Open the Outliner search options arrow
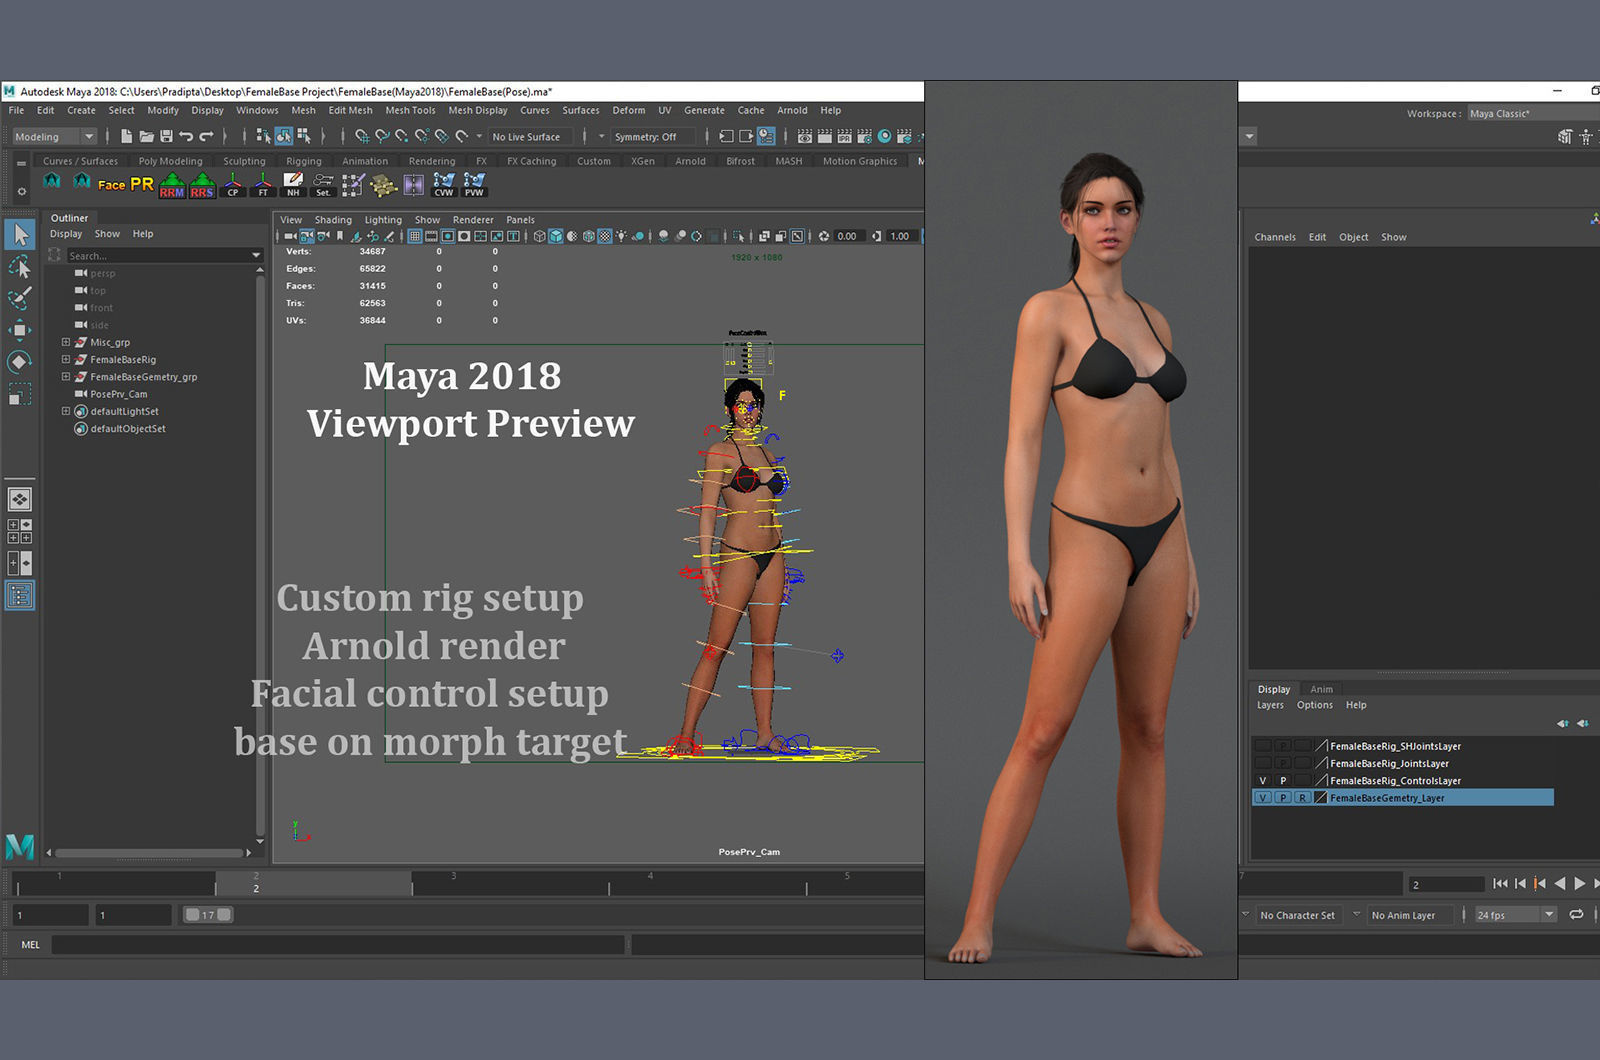 [257, 256]
